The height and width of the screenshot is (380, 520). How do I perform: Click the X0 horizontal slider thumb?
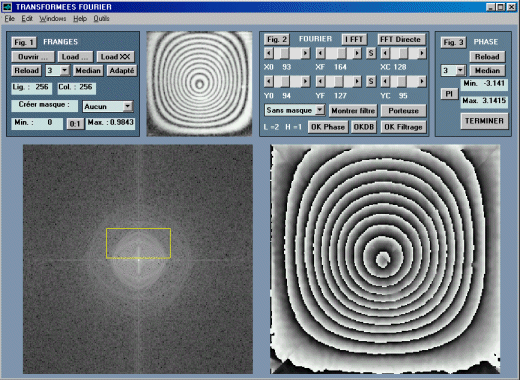[284, 53]
